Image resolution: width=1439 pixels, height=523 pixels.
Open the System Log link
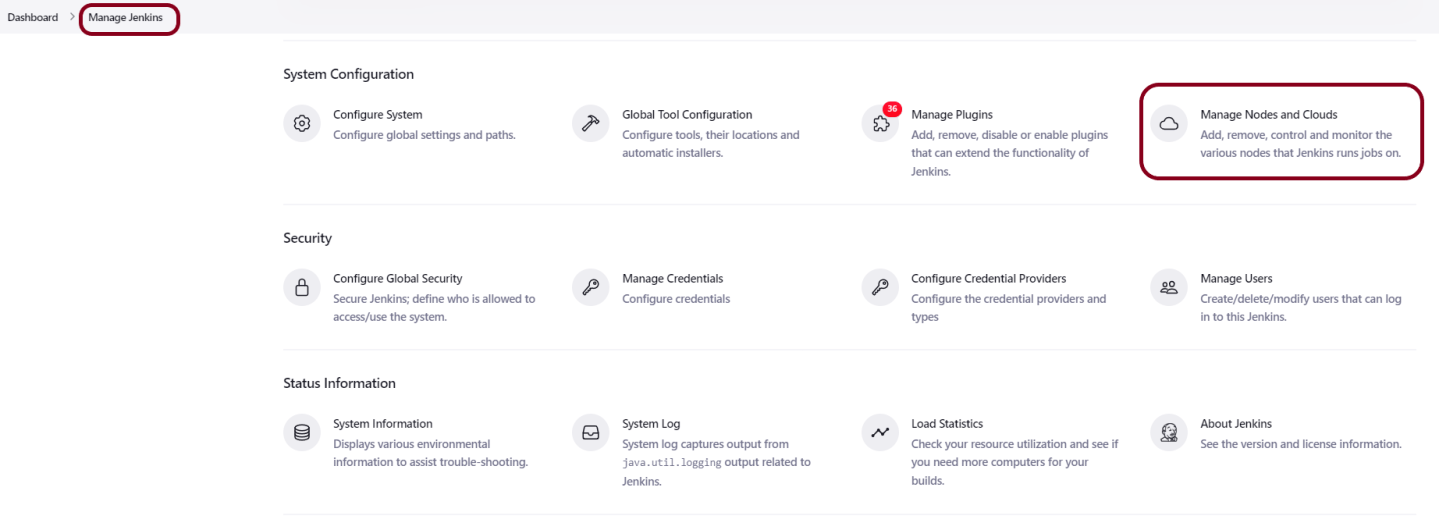[651, 424]
